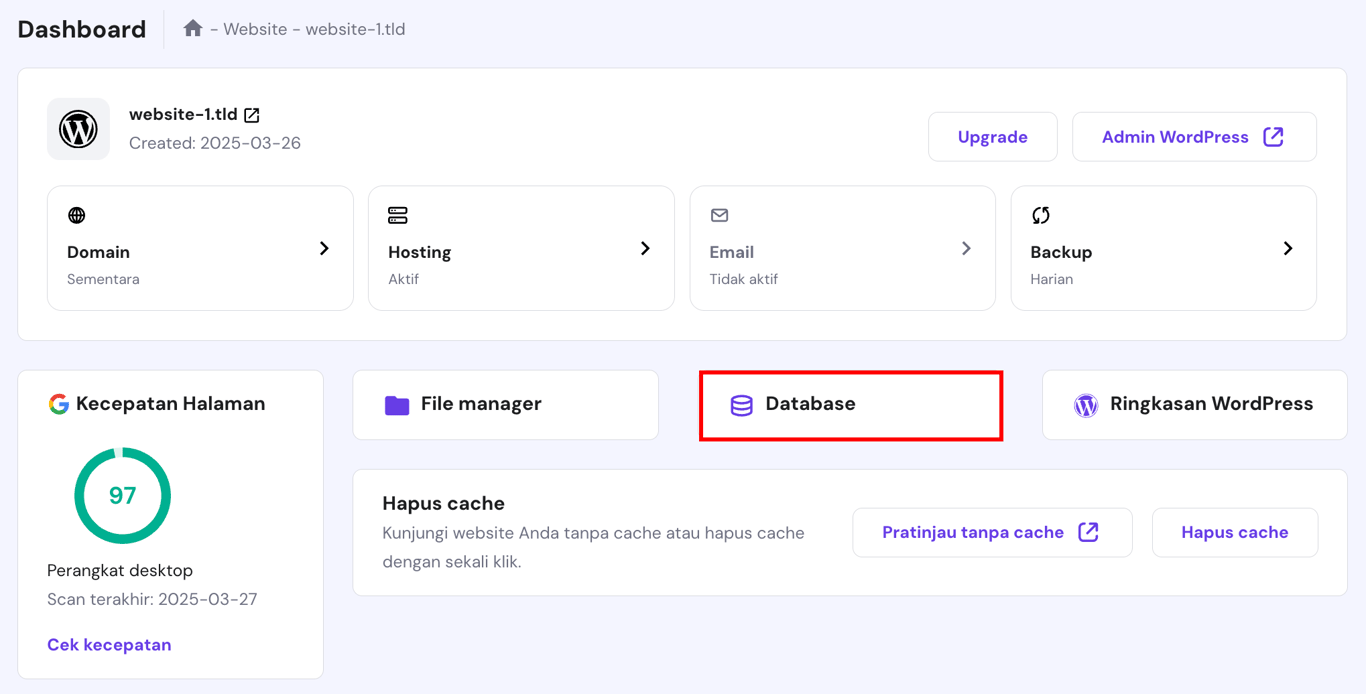Click the envelope icon on Email card
Screen dimensions: 1366x694
tap(719, 215)
